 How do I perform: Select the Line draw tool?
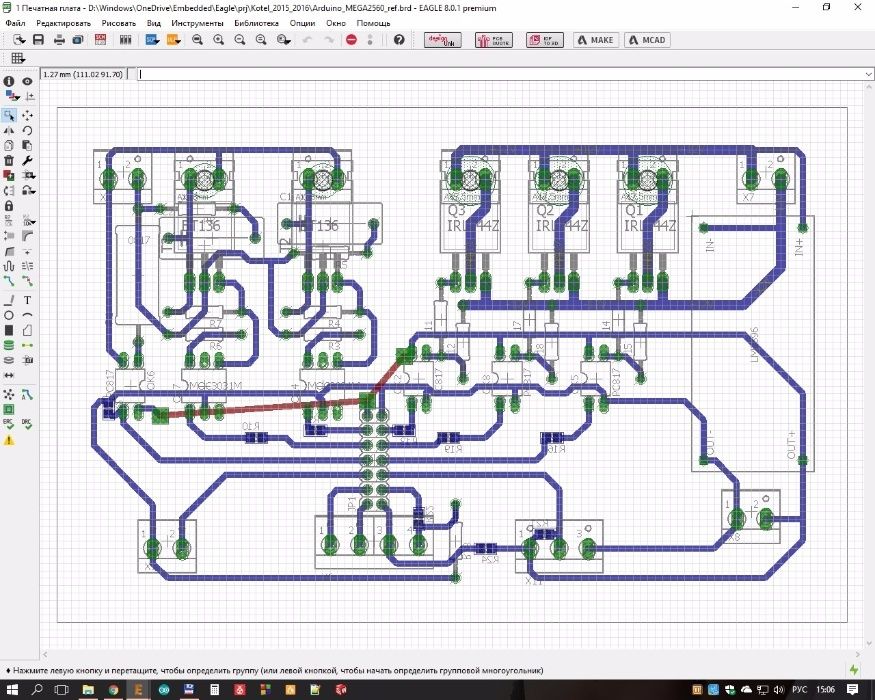click(x=9, y=300)
